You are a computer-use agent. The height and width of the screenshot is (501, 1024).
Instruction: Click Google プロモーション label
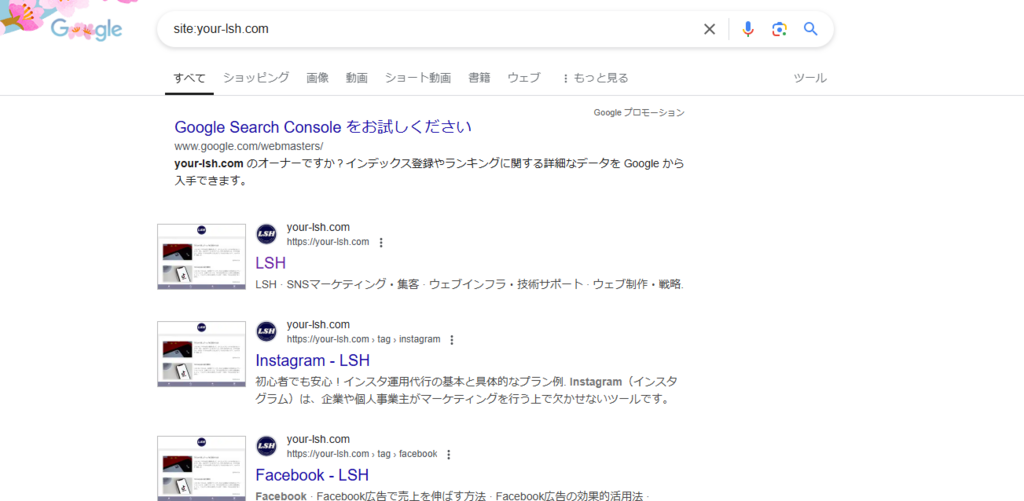[x=639, y=113]
